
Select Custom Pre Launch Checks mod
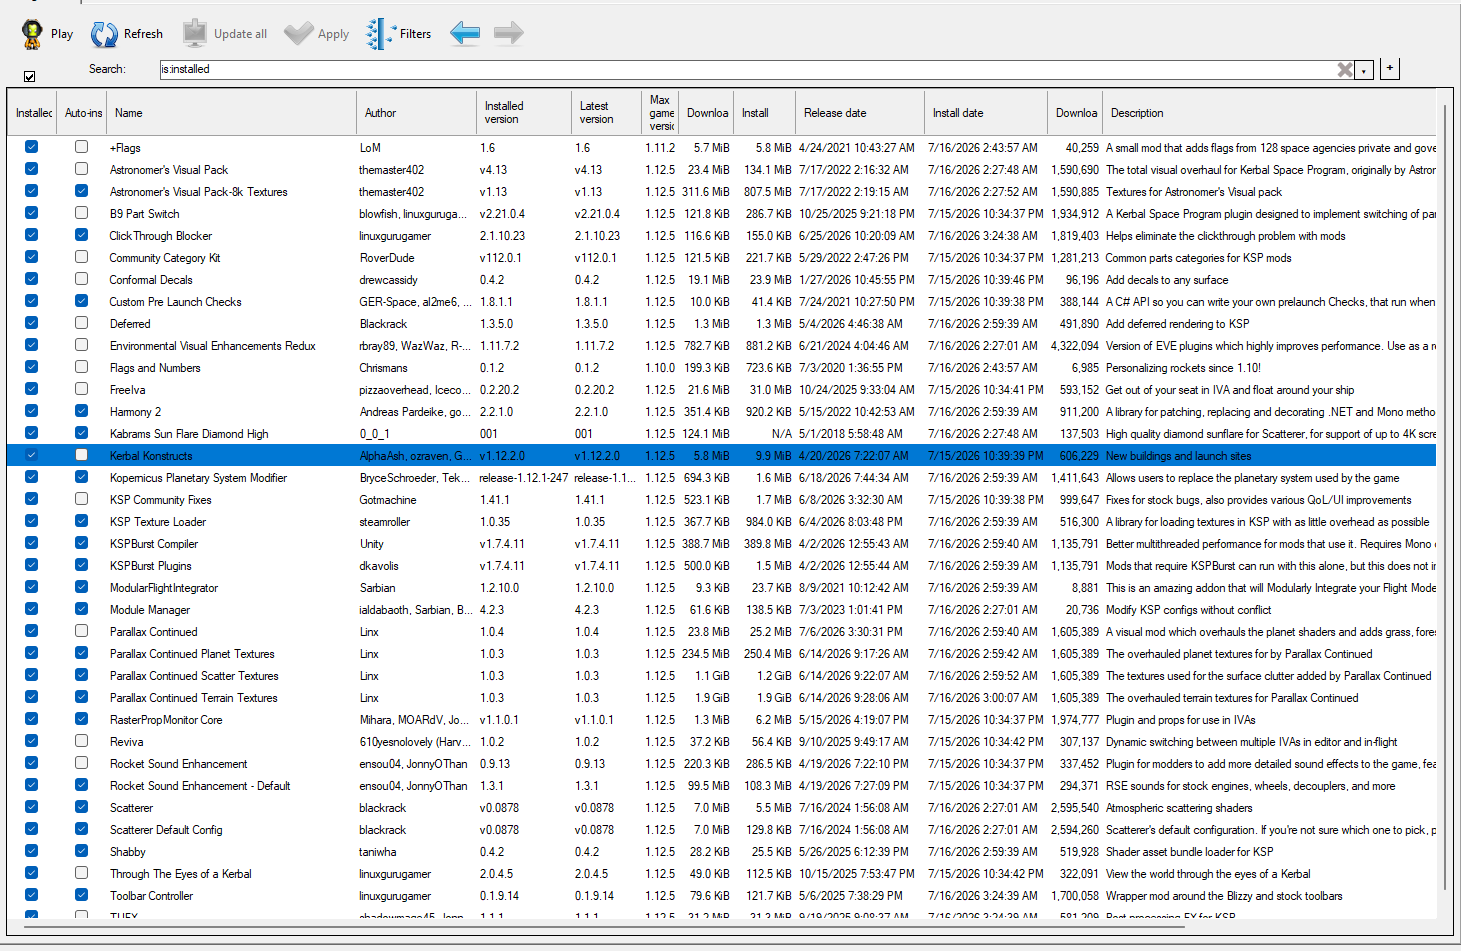pyautogui.click(x=175, y=302)
